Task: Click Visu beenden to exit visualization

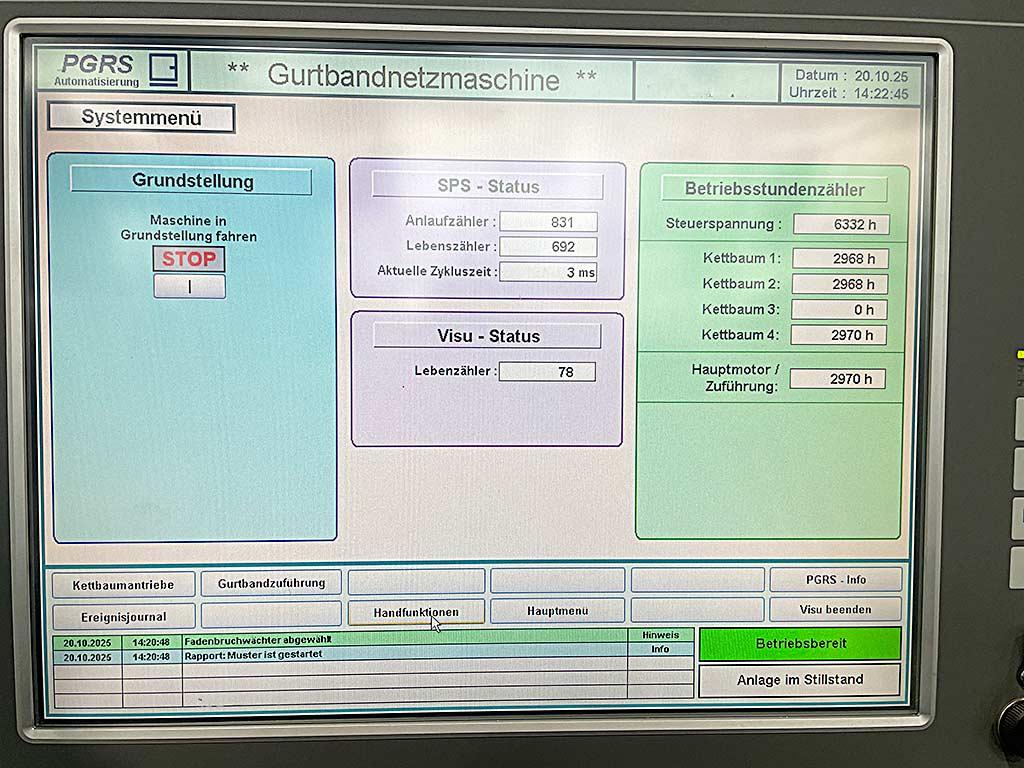Action: coord(835,609)
